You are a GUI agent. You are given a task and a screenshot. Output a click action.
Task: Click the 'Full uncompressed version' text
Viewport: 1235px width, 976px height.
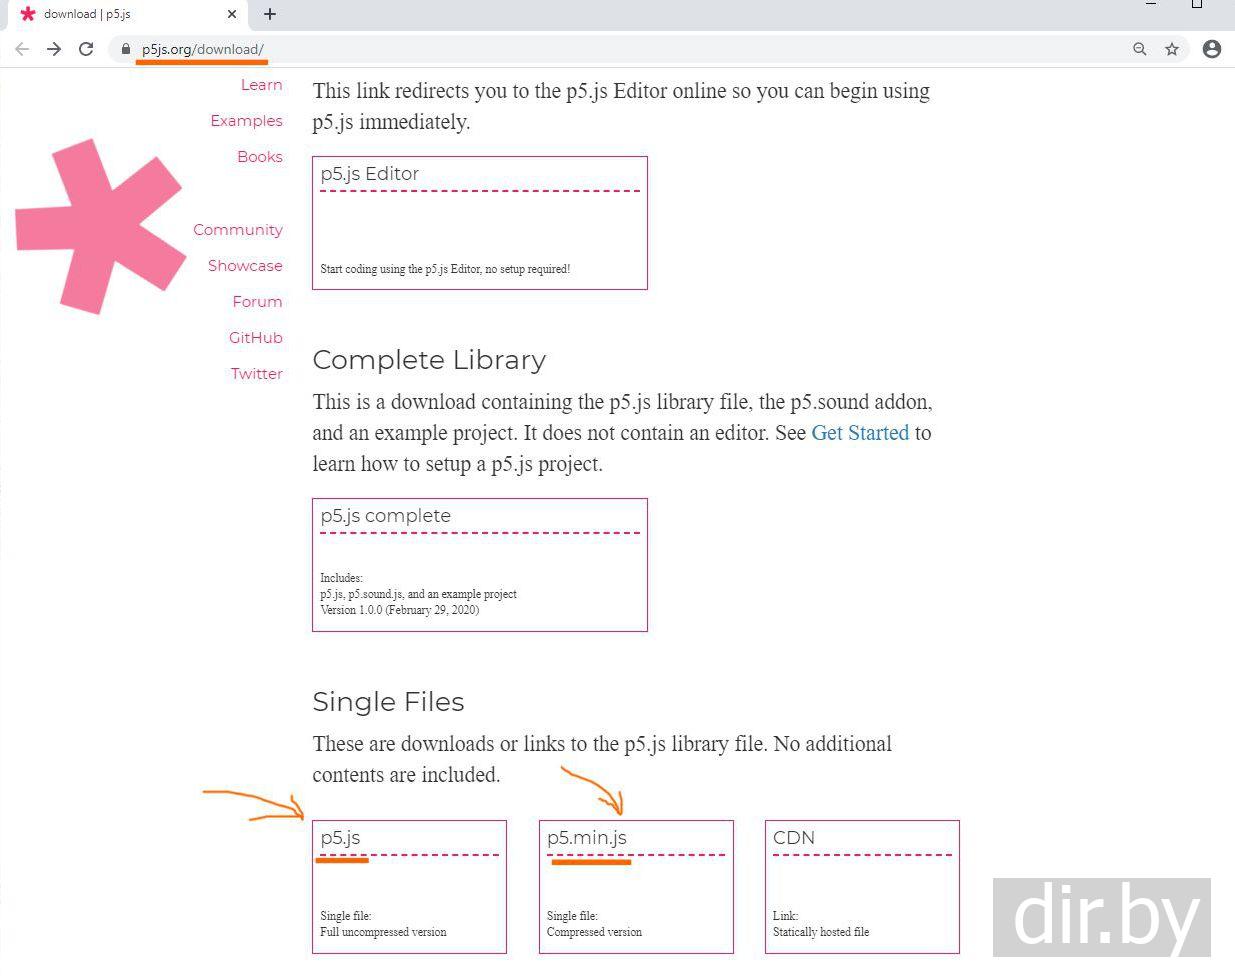(x=383, y=932)
